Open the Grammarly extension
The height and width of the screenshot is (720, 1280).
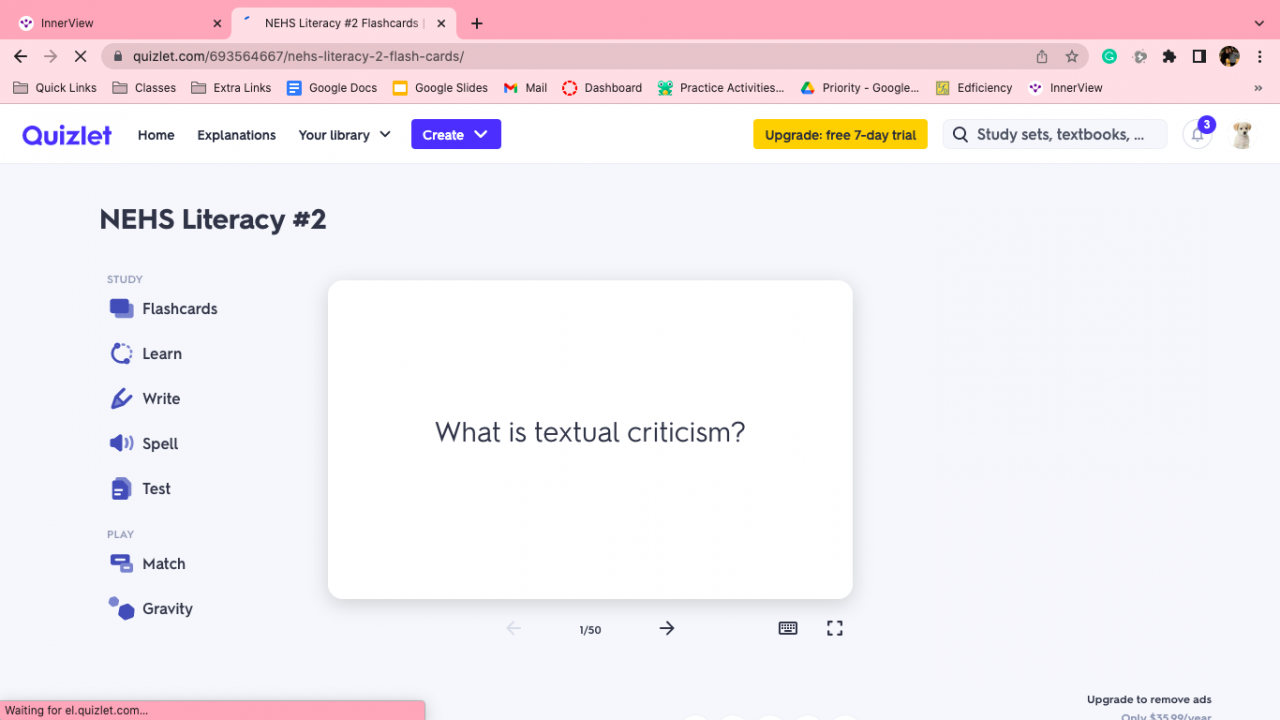pos(1109,56)
